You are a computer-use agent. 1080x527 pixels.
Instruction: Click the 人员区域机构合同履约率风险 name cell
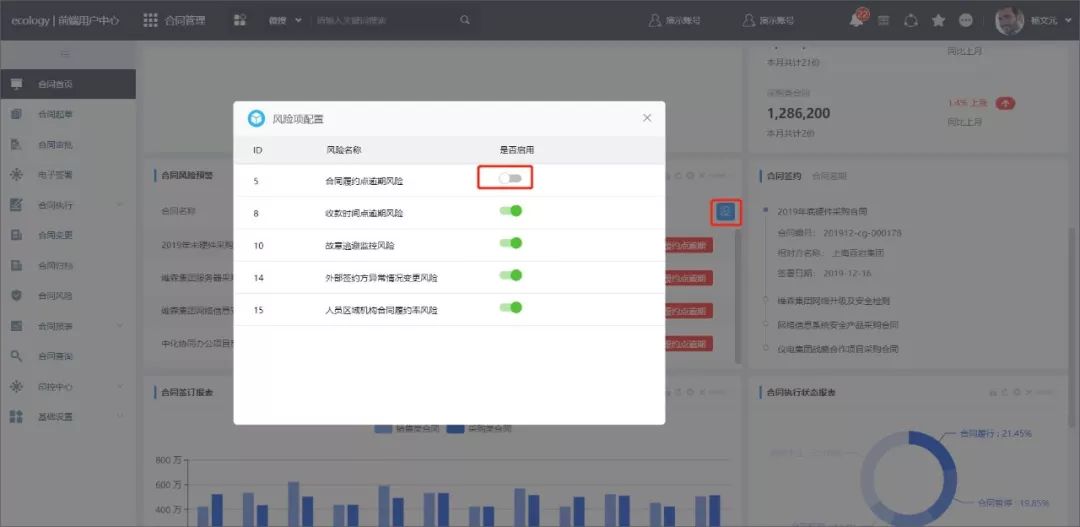(x=382, y=310)
